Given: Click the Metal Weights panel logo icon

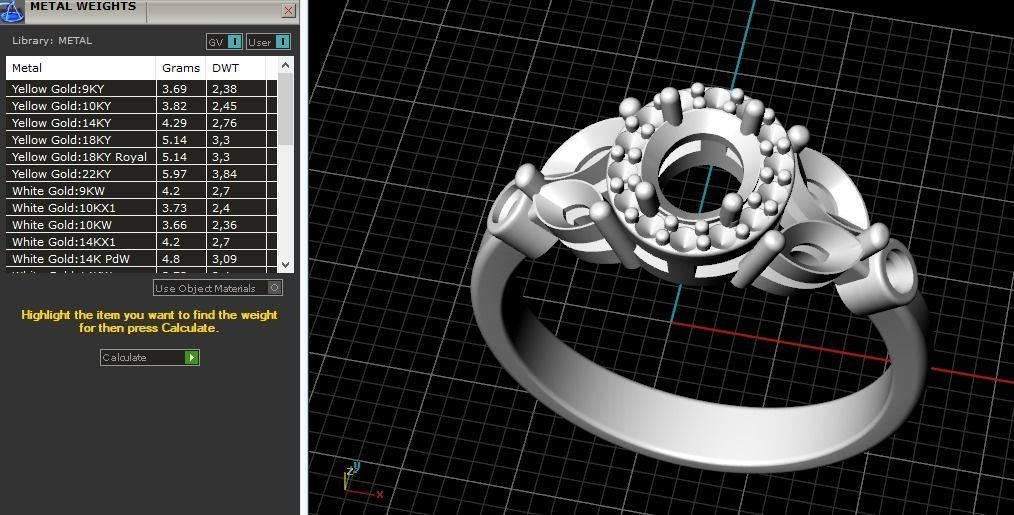Looking at the screenshot, I should point(11,11).
